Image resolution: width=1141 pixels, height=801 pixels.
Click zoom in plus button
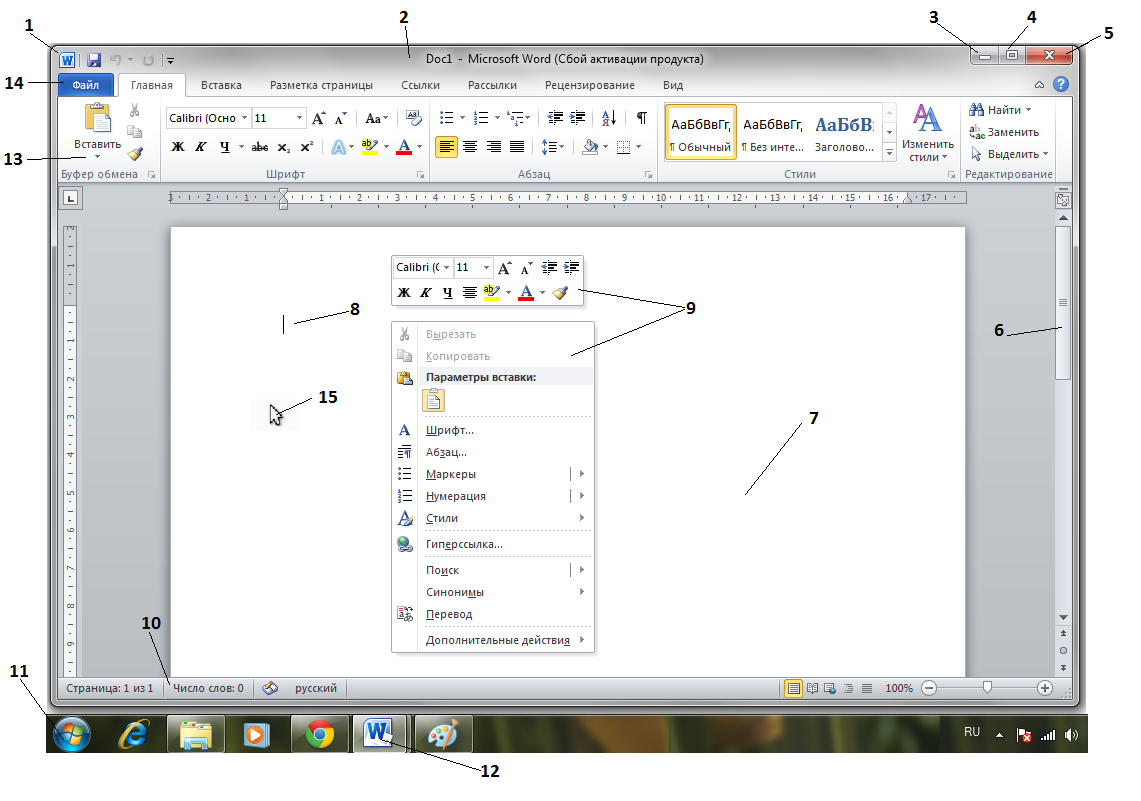pyautogui.click(x=1045, y=688)
